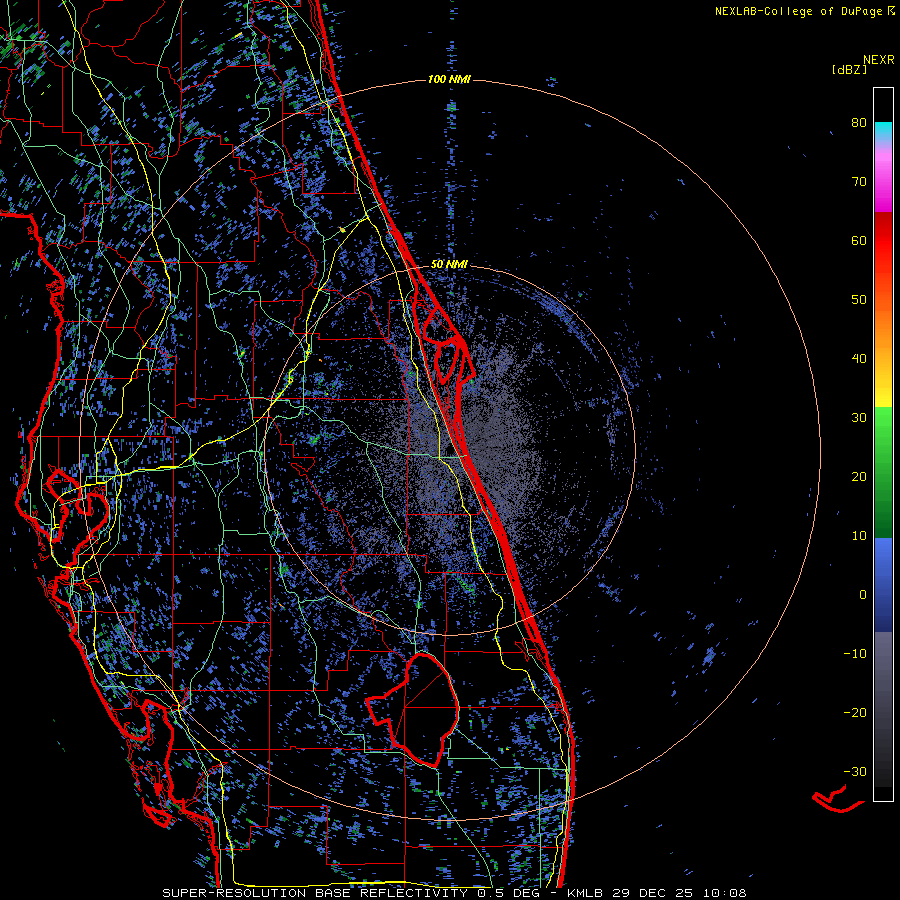This screenshot has width=900, height=900.
Task: Click the Cape Canaveral coastline outline
Action: coord(448,344)
